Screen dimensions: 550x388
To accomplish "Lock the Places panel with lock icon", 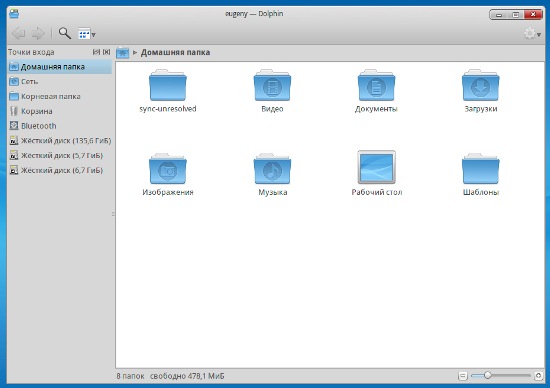I will [96, 52].
